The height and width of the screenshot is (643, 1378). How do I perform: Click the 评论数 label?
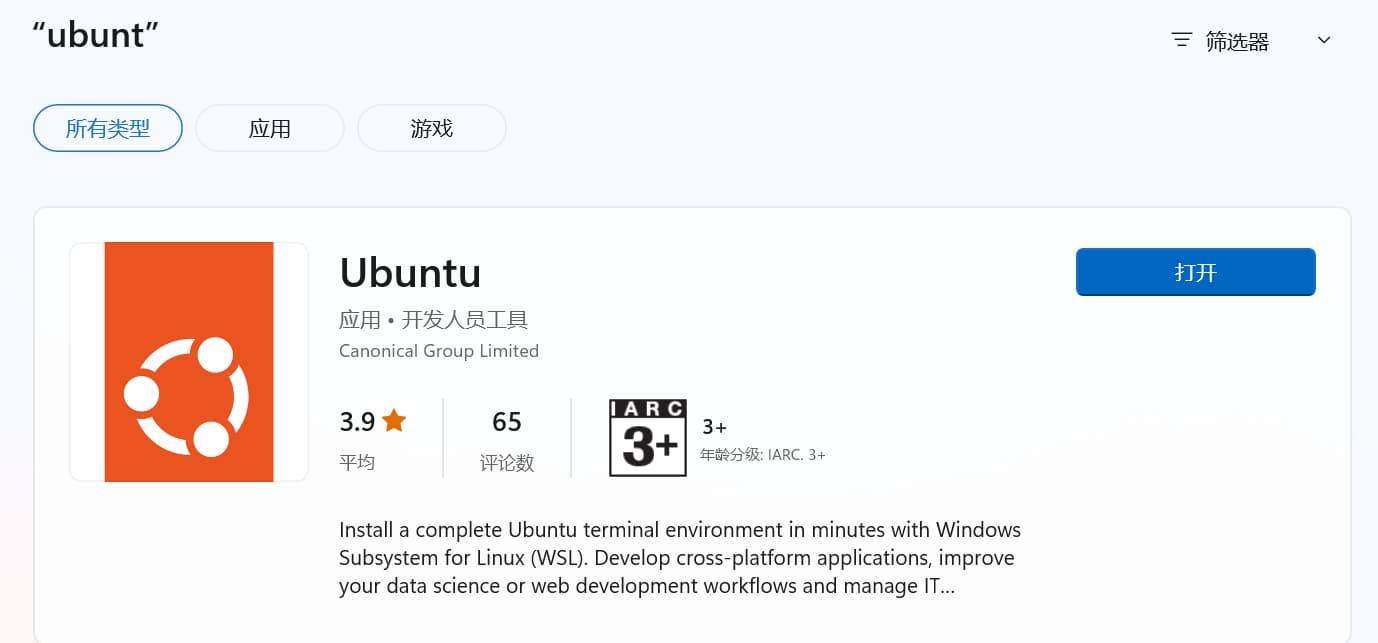point(507,463)
